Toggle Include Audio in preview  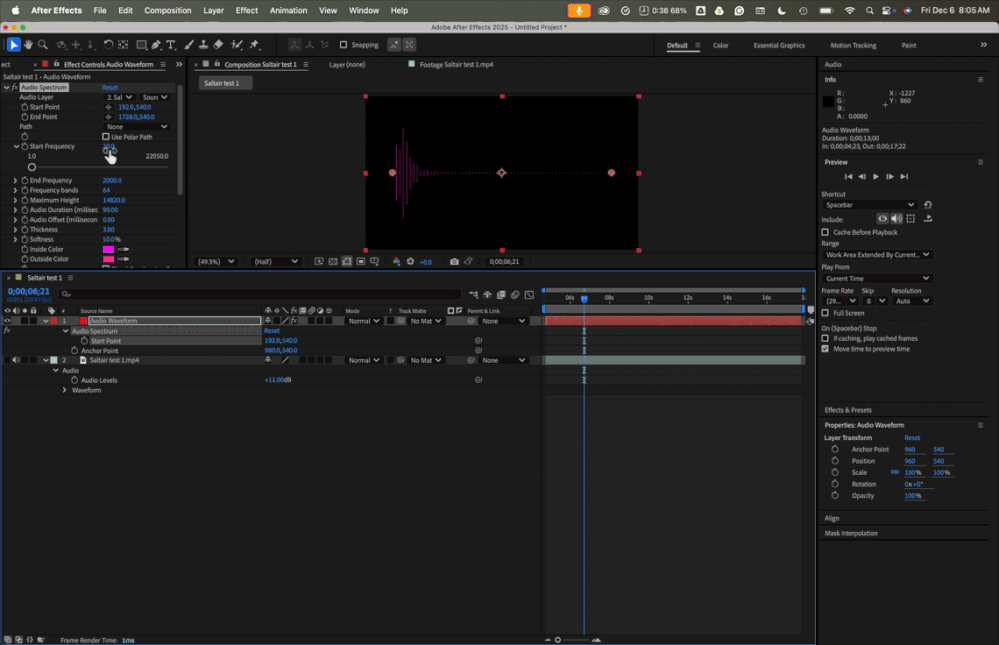(896, 219)
